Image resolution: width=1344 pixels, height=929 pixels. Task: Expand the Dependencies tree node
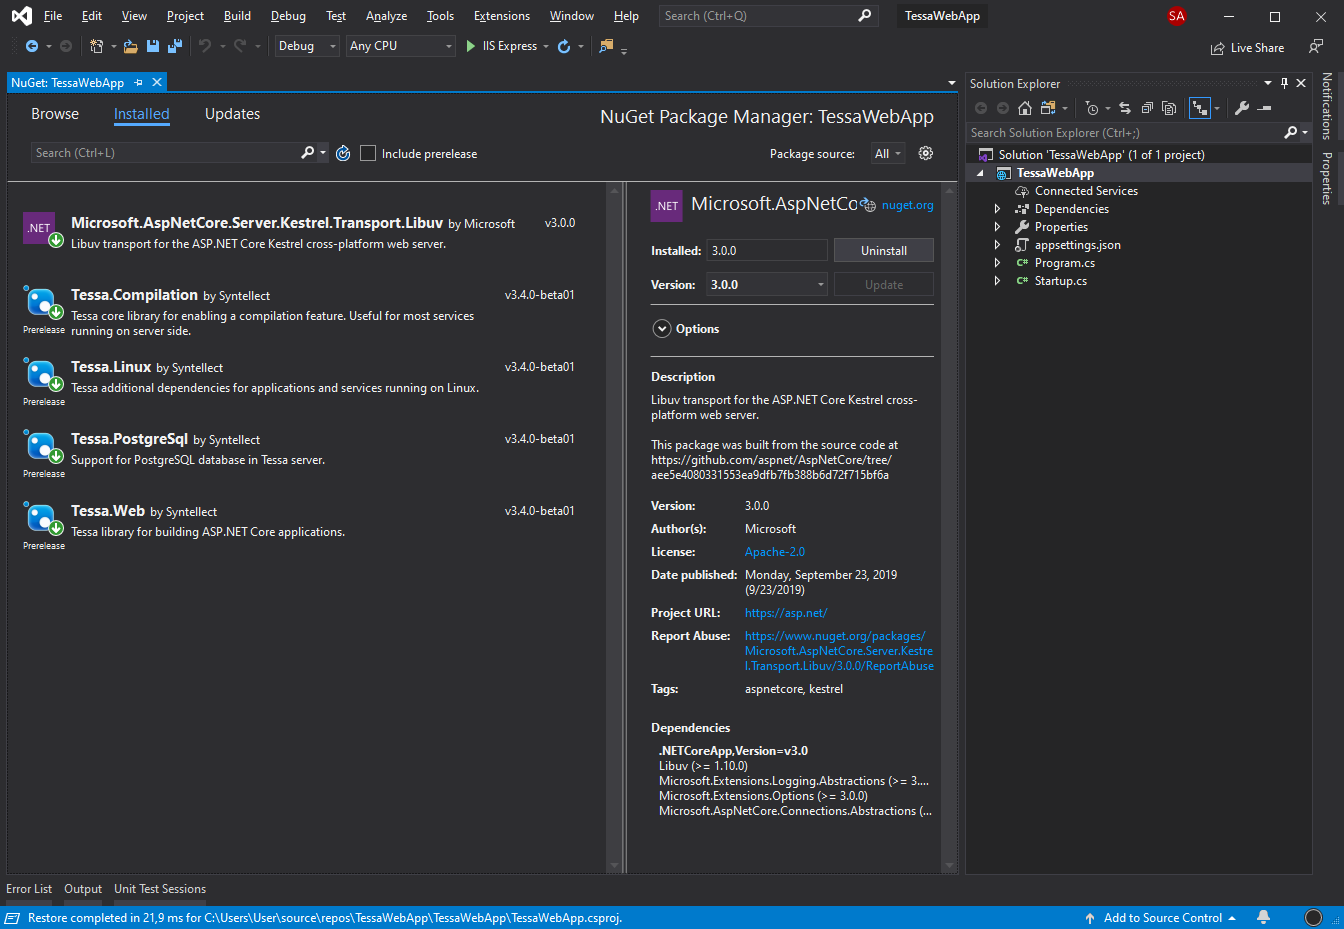997,209
